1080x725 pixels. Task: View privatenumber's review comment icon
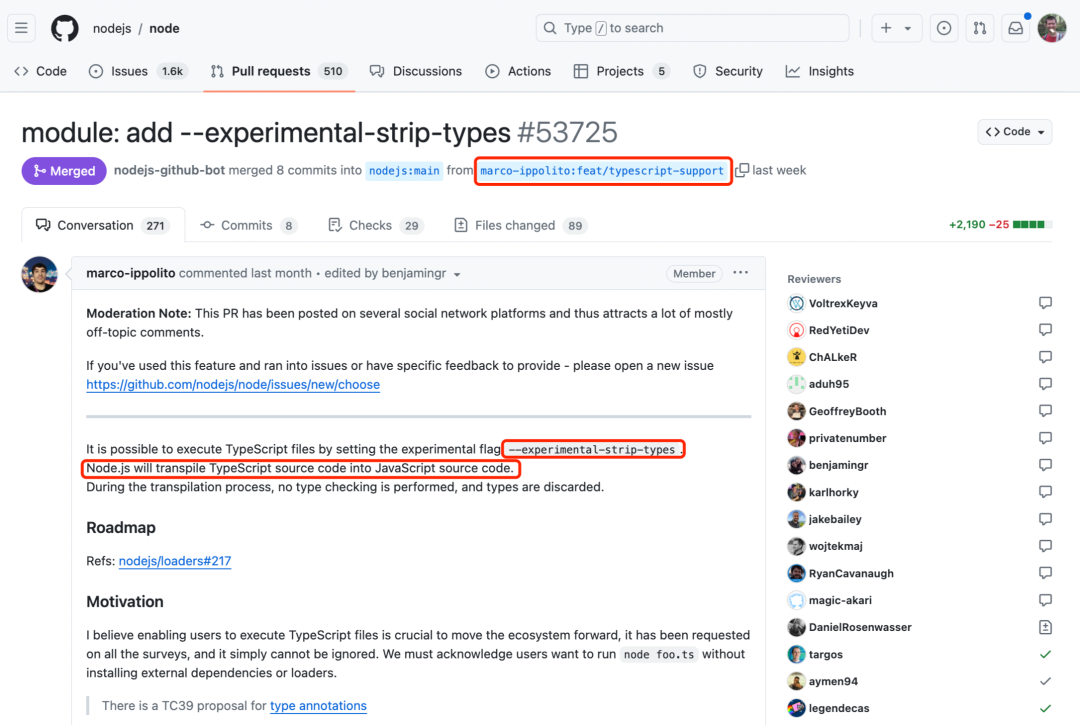click(1045, 438)
